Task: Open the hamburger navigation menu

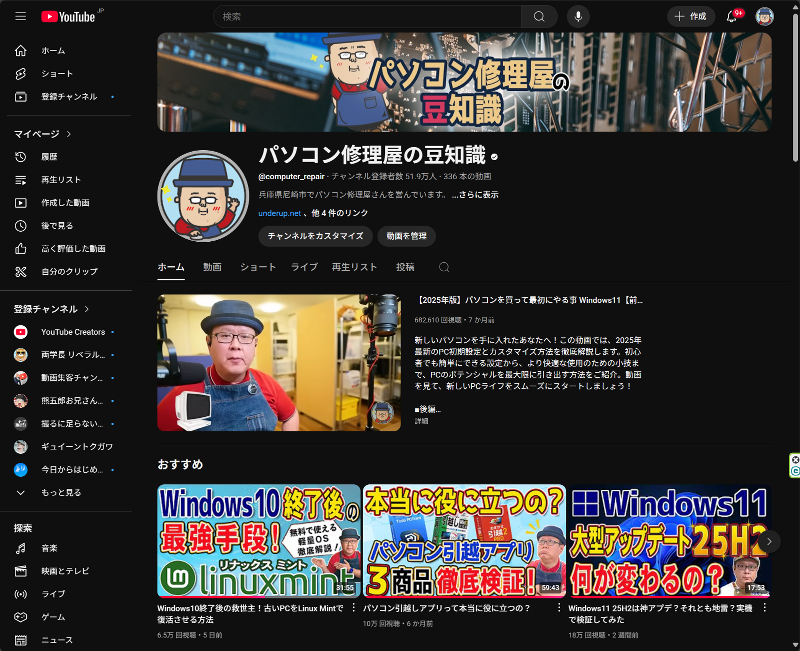Action: pos(20,16)
